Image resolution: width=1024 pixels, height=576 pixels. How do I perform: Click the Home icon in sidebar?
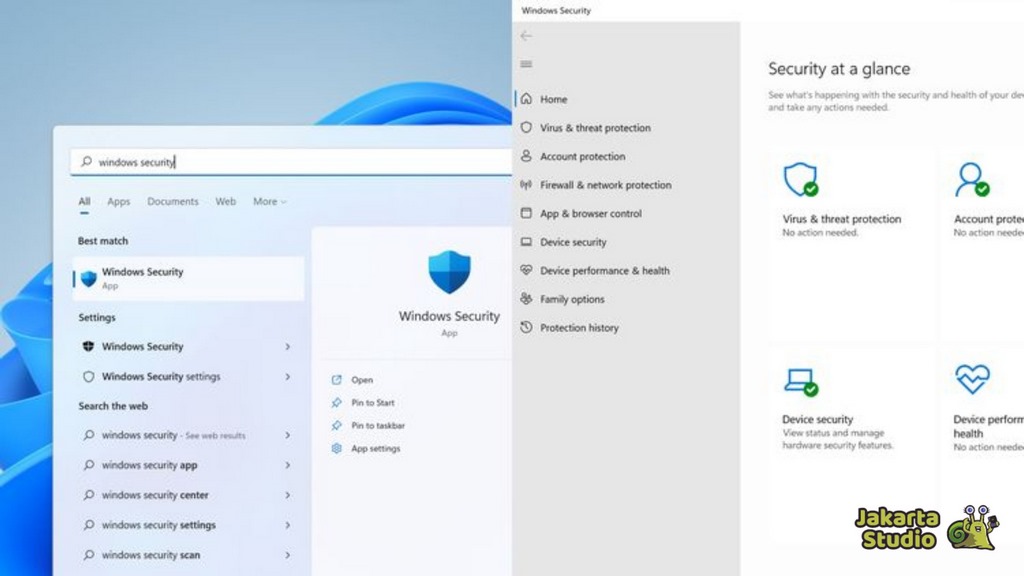[x=526, y=99]
